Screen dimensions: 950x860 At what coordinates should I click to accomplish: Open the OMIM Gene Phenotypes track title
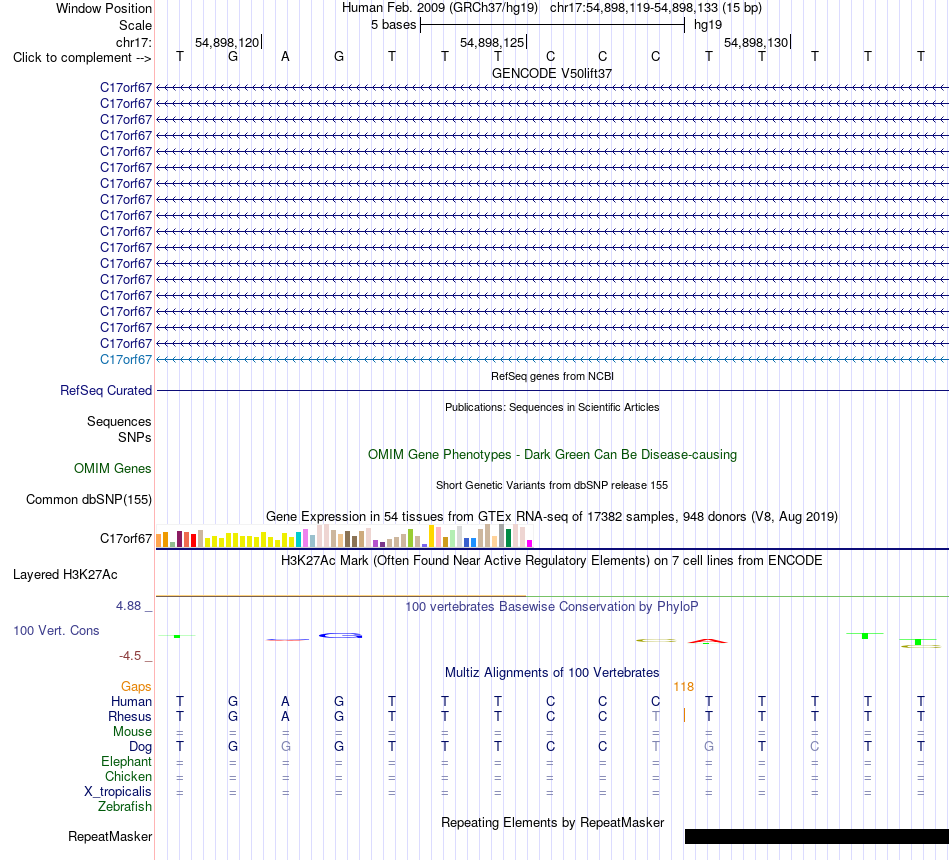tap(552, 455)
